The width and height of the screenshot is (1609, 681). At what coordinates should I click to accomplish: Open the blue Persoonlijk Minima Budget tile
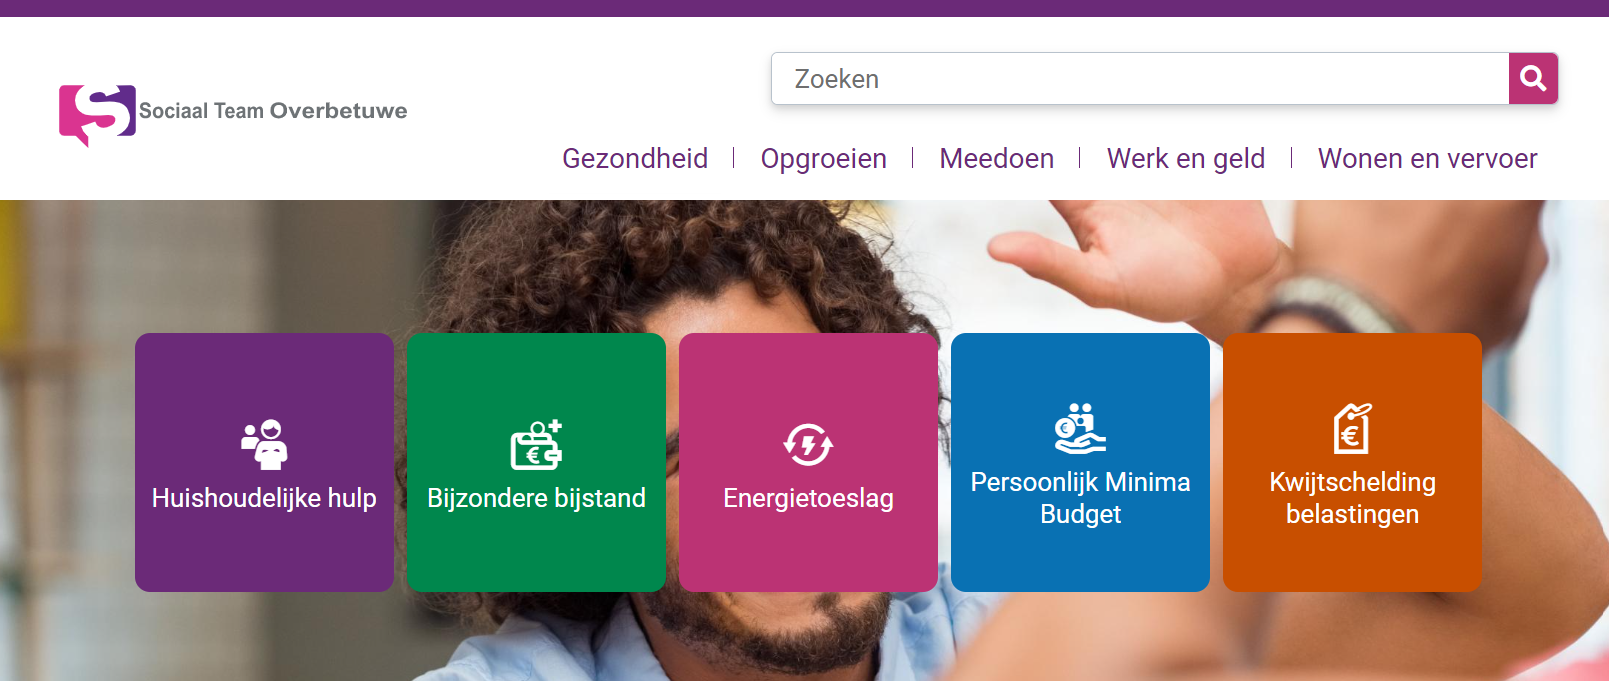1080,462
